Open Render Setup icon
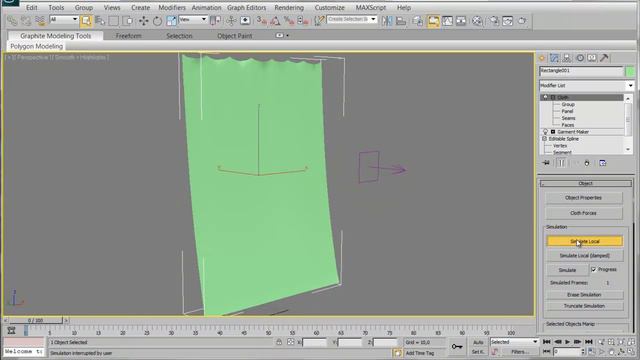Image resolution: width=640 pixels, height=360 pixels. [494, 20]
